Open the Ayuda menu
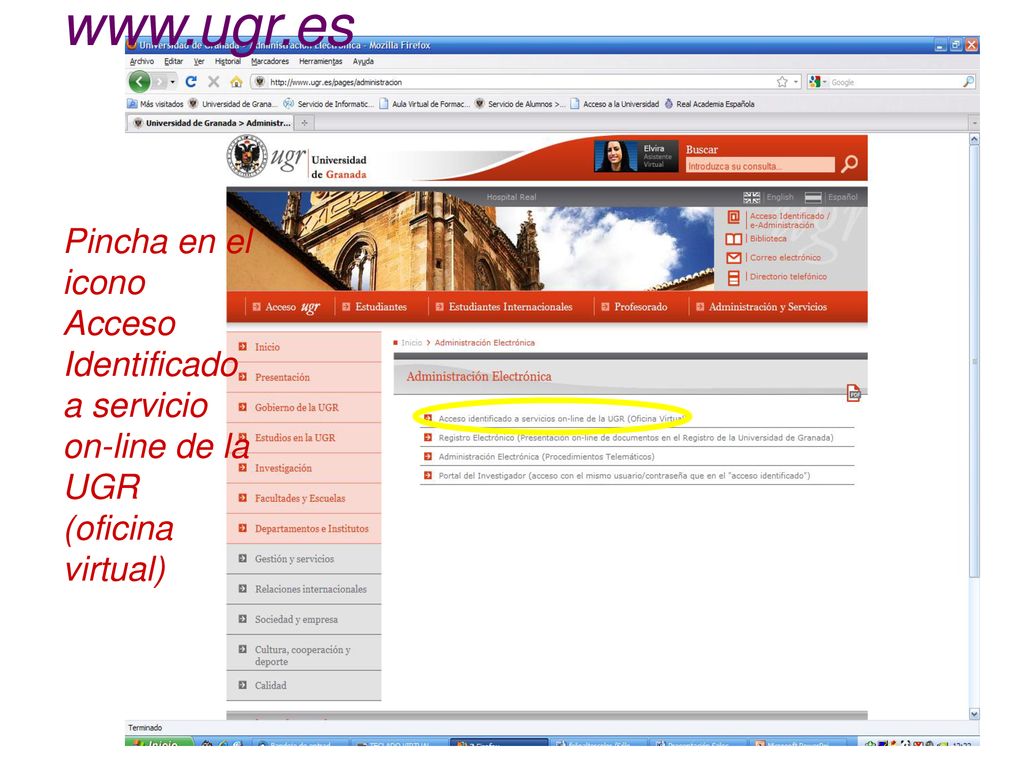This screenshot has height=768, width=1024. click(x=363, y=61)
